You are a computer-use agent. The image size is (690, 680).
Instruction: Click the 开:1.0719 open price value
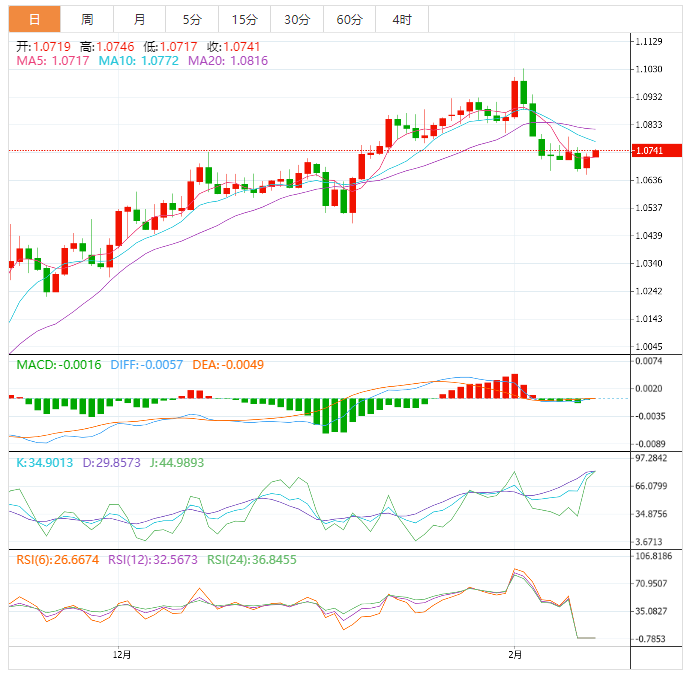(44, 47)
